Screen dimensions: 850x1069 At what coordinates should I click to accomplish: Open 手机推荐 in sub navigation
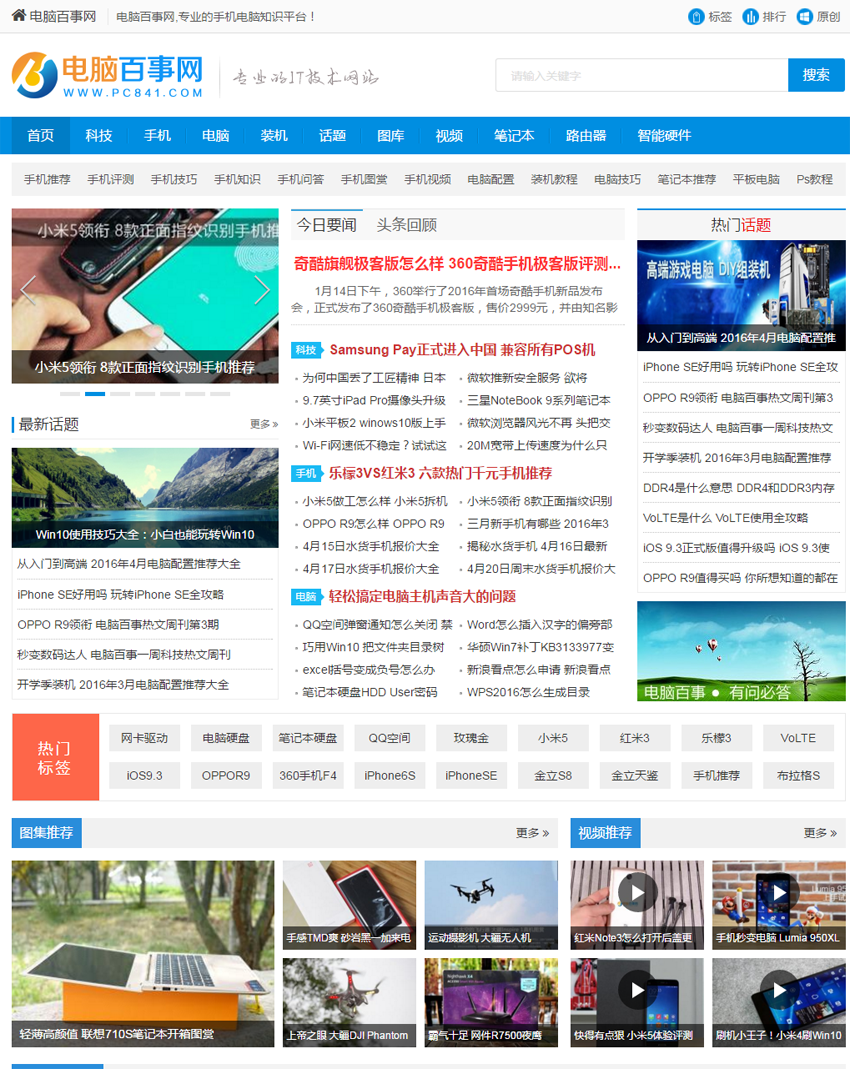coord(47,179)
